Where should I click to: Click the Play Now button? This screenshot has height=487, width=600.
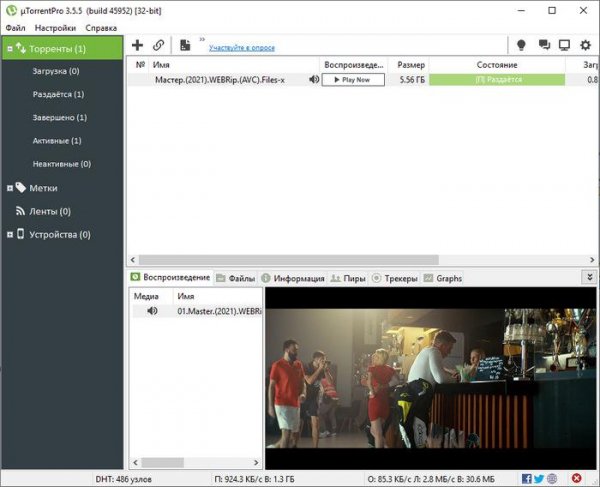(353, 80)
